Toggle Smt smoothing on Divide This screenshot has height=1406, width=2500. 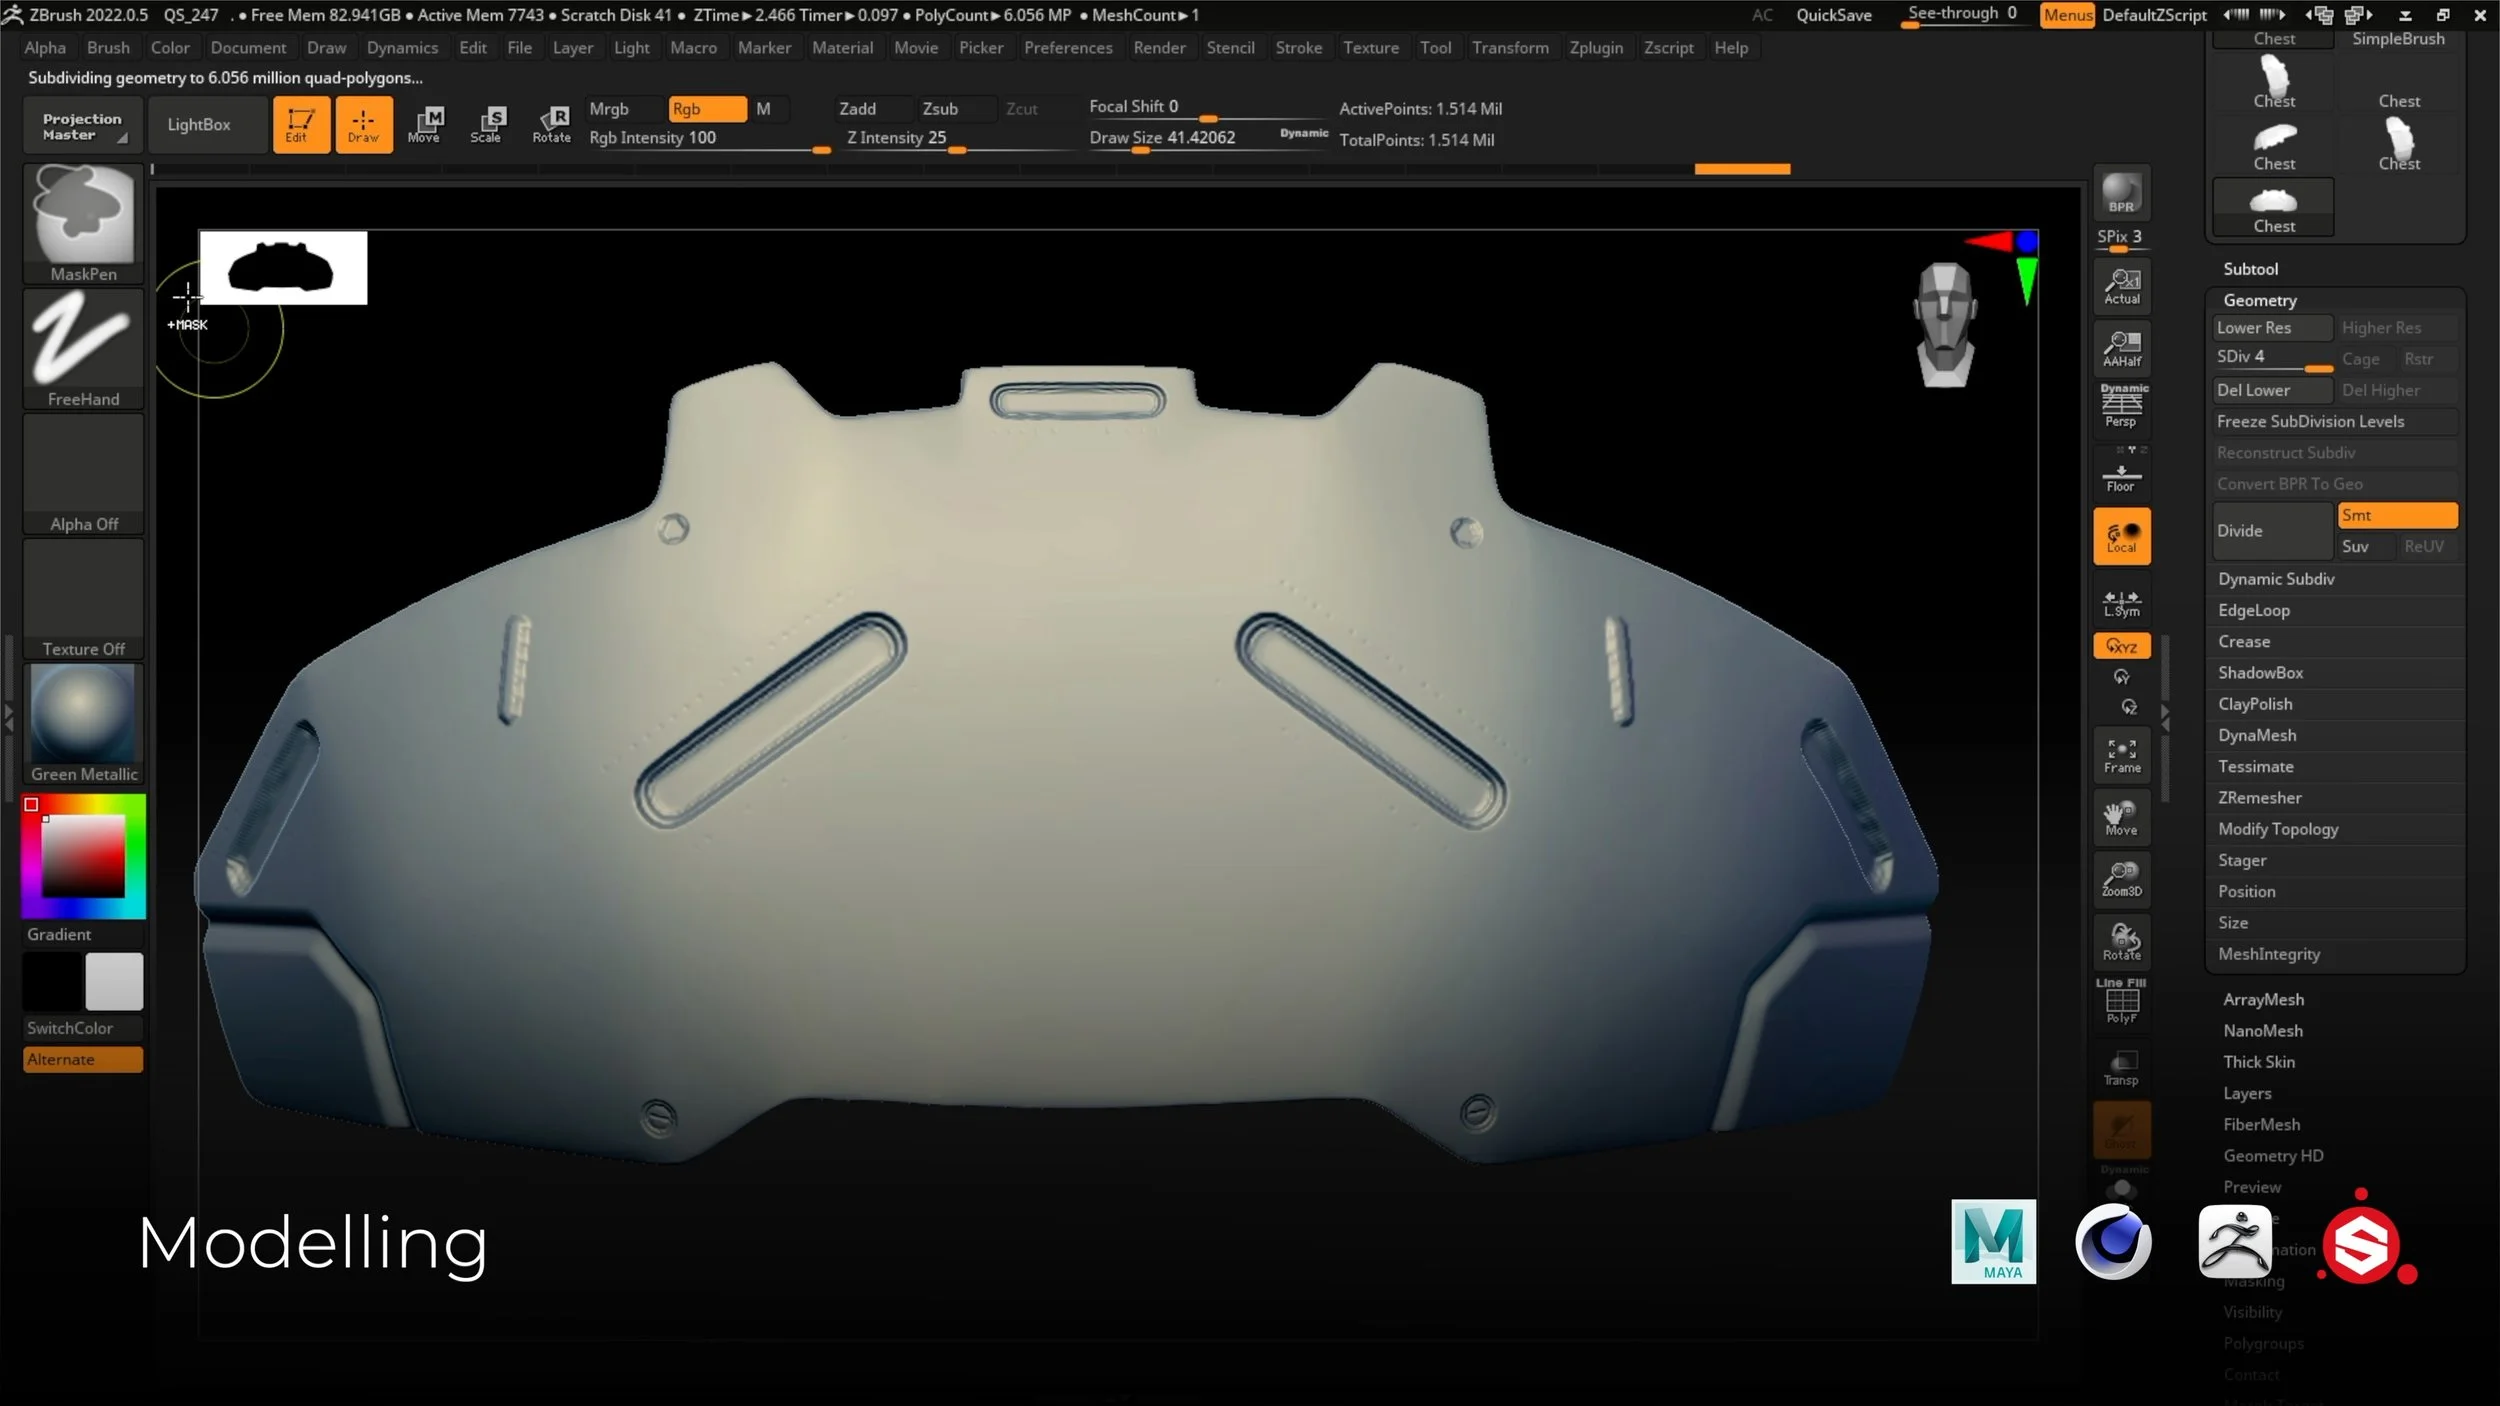click(x=2397, y=515)
